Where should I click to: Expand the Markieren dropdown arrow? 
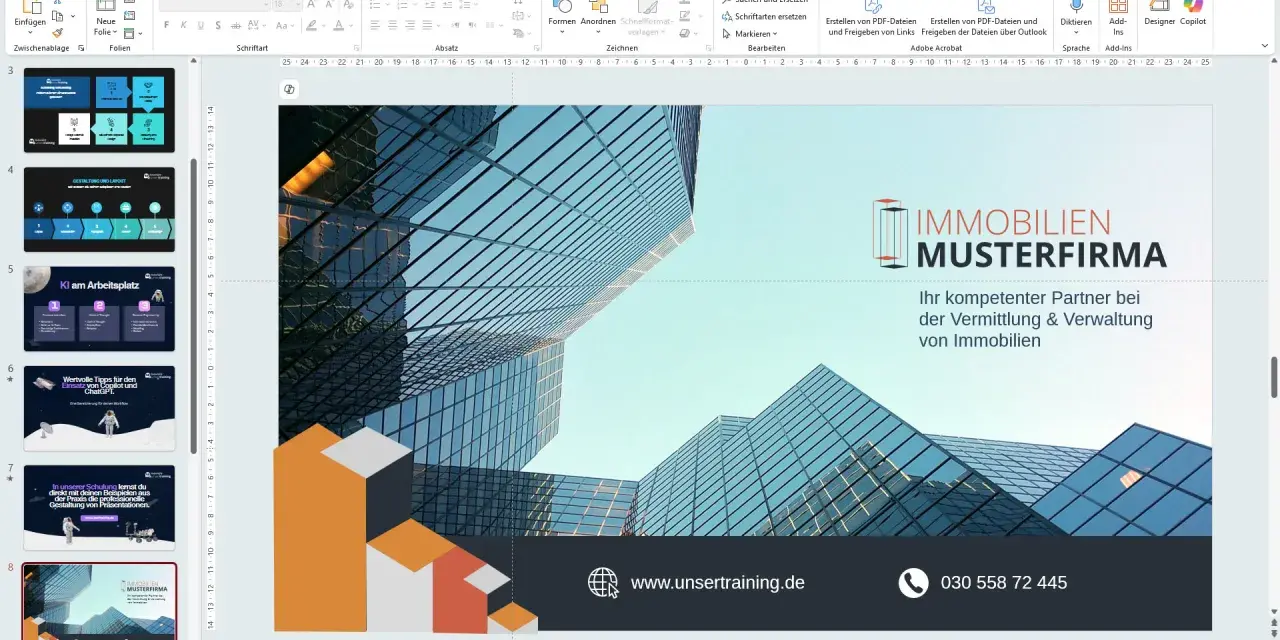[775, 34]
